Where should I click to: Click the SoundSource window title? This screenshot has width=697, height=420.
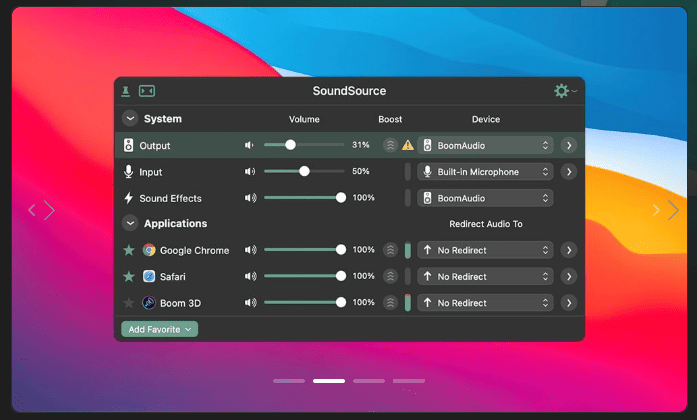[x=349, y=91]
